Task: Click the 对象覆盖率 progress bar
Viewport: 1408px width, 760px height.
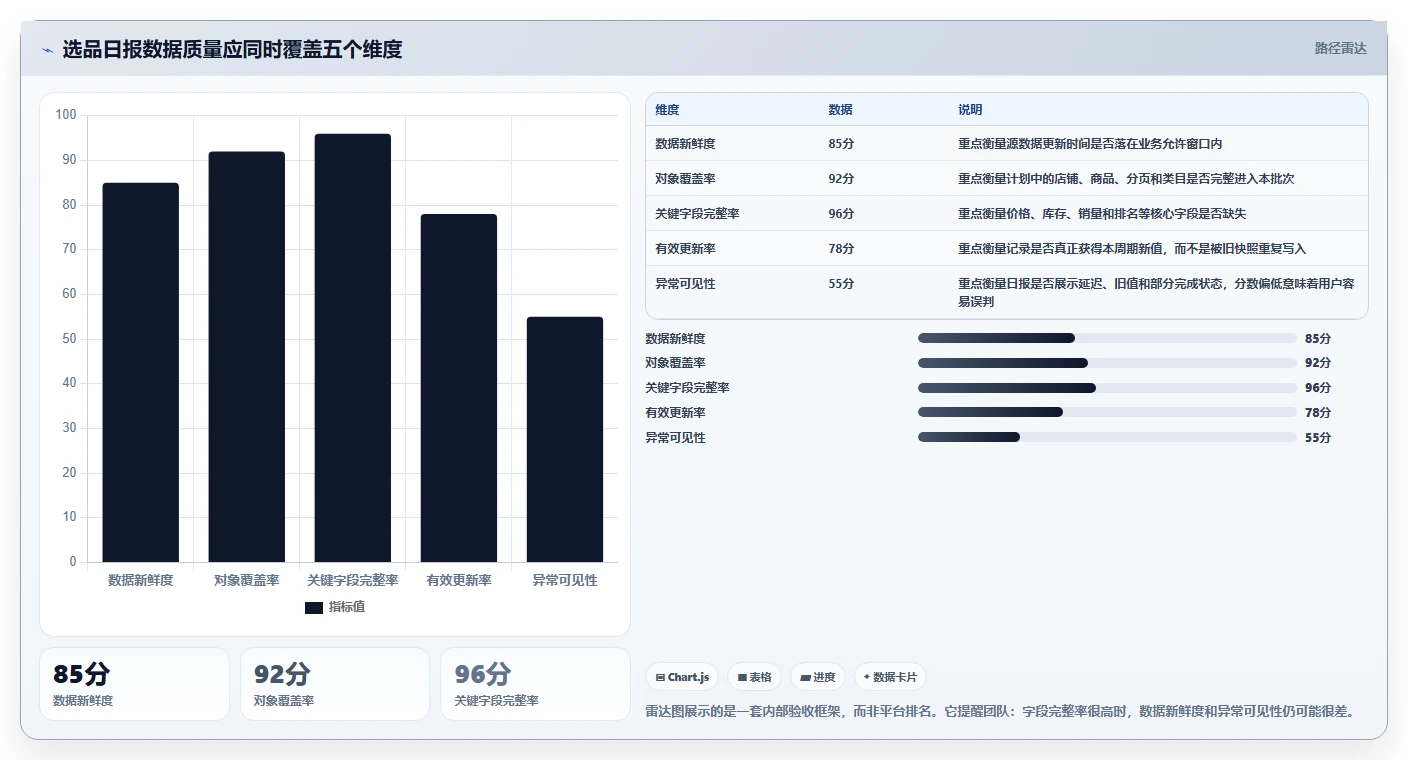Action: click(x=1107, y=363)
